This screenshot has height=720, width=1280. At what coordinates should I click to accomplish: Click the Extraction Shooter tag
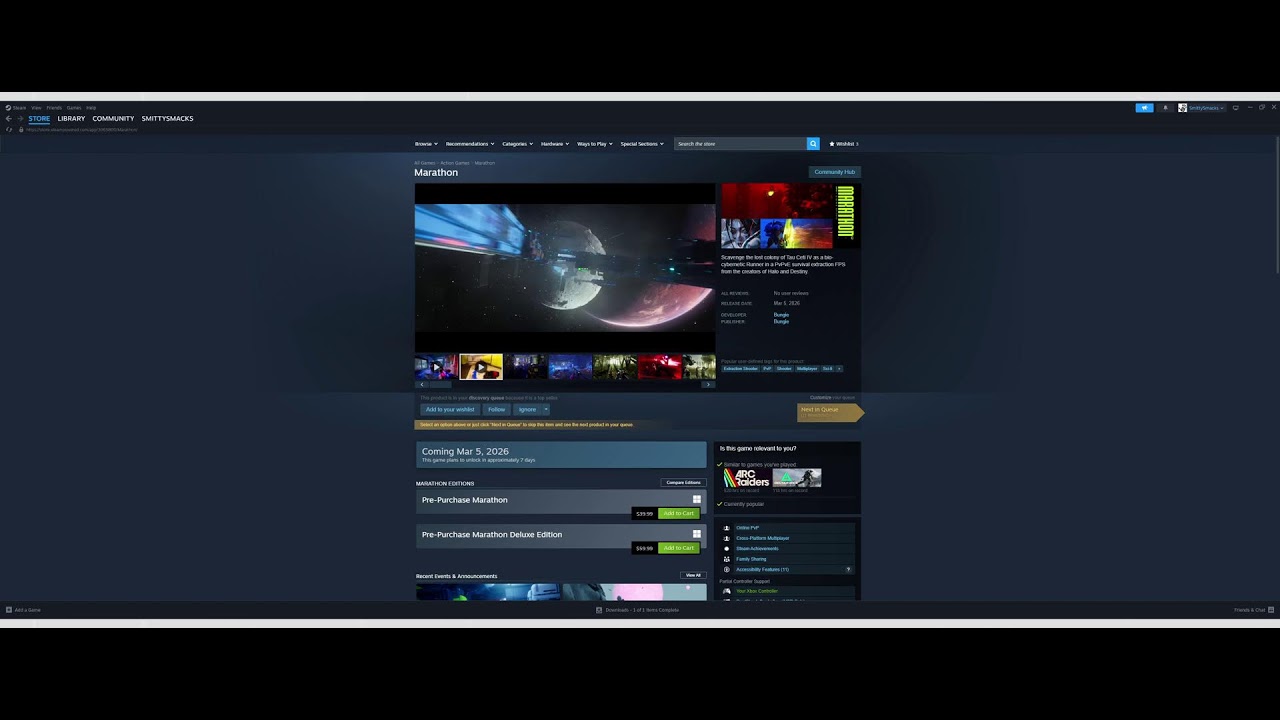point(741,369)
